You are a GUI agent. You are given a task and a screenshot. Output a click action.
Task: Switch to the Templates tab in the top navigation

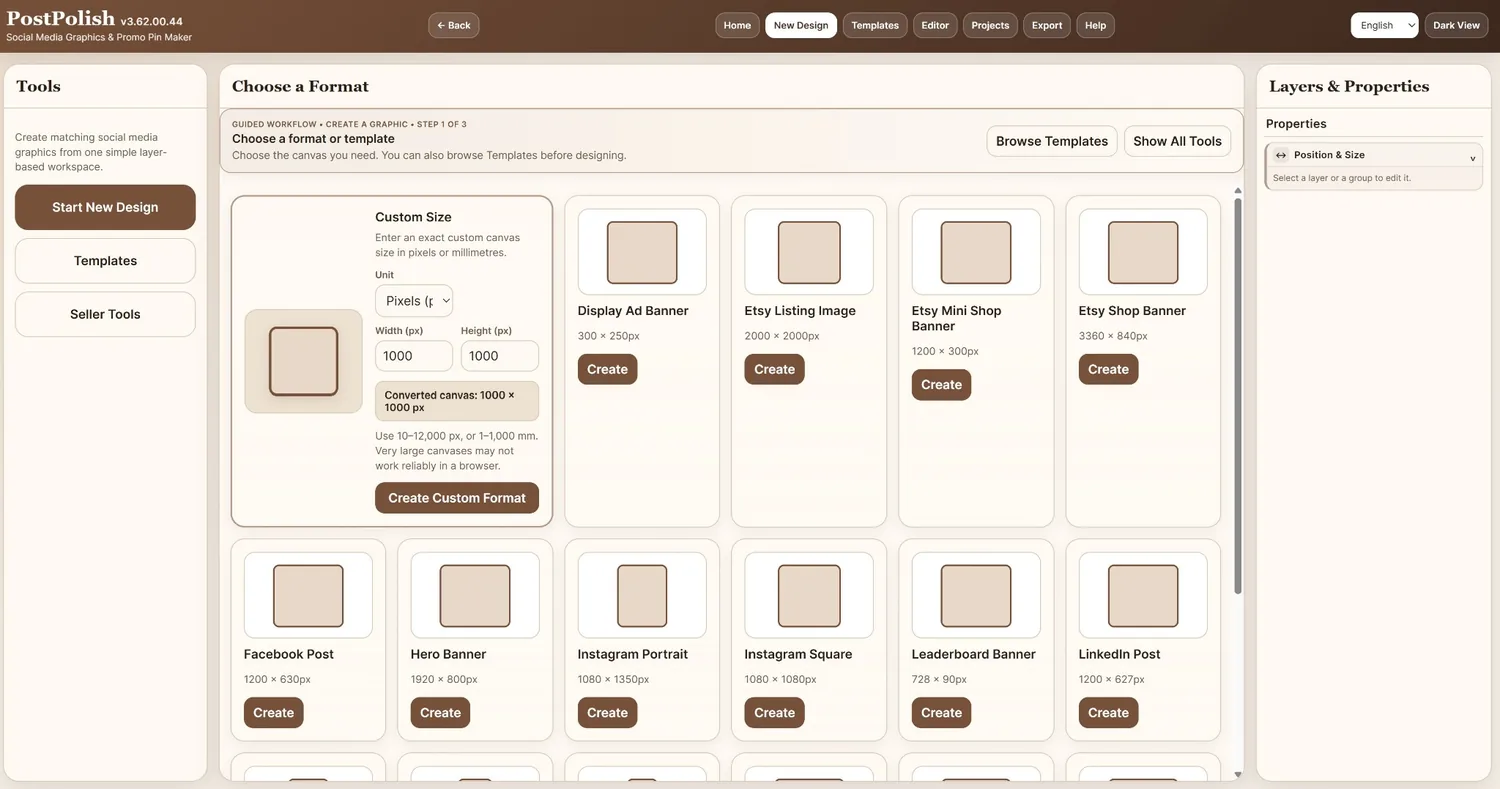(875, 25)
